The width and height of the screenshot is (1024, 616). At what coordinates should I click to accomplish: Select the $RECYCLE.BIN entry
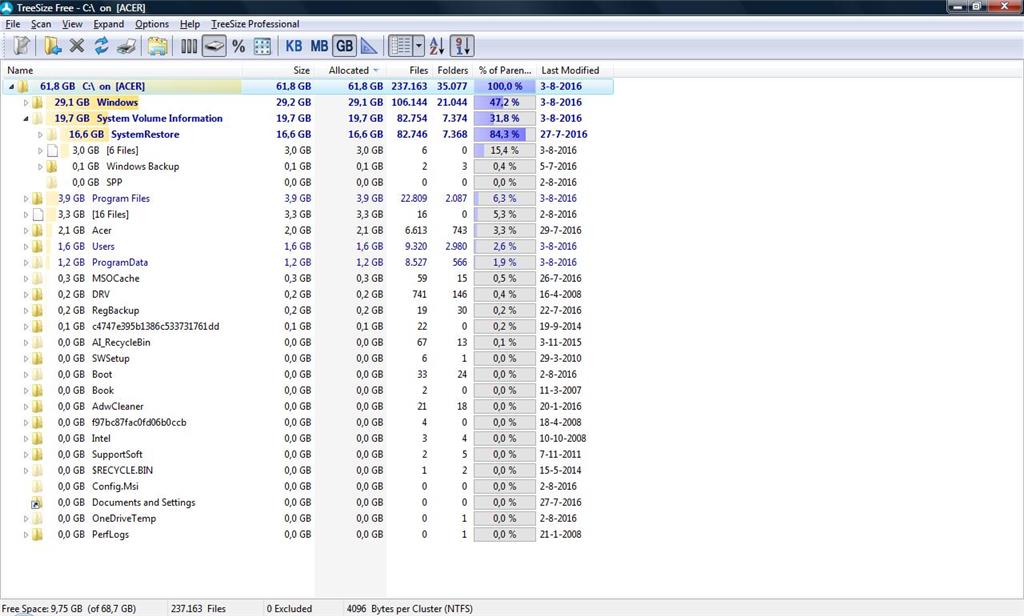(122, 470)
